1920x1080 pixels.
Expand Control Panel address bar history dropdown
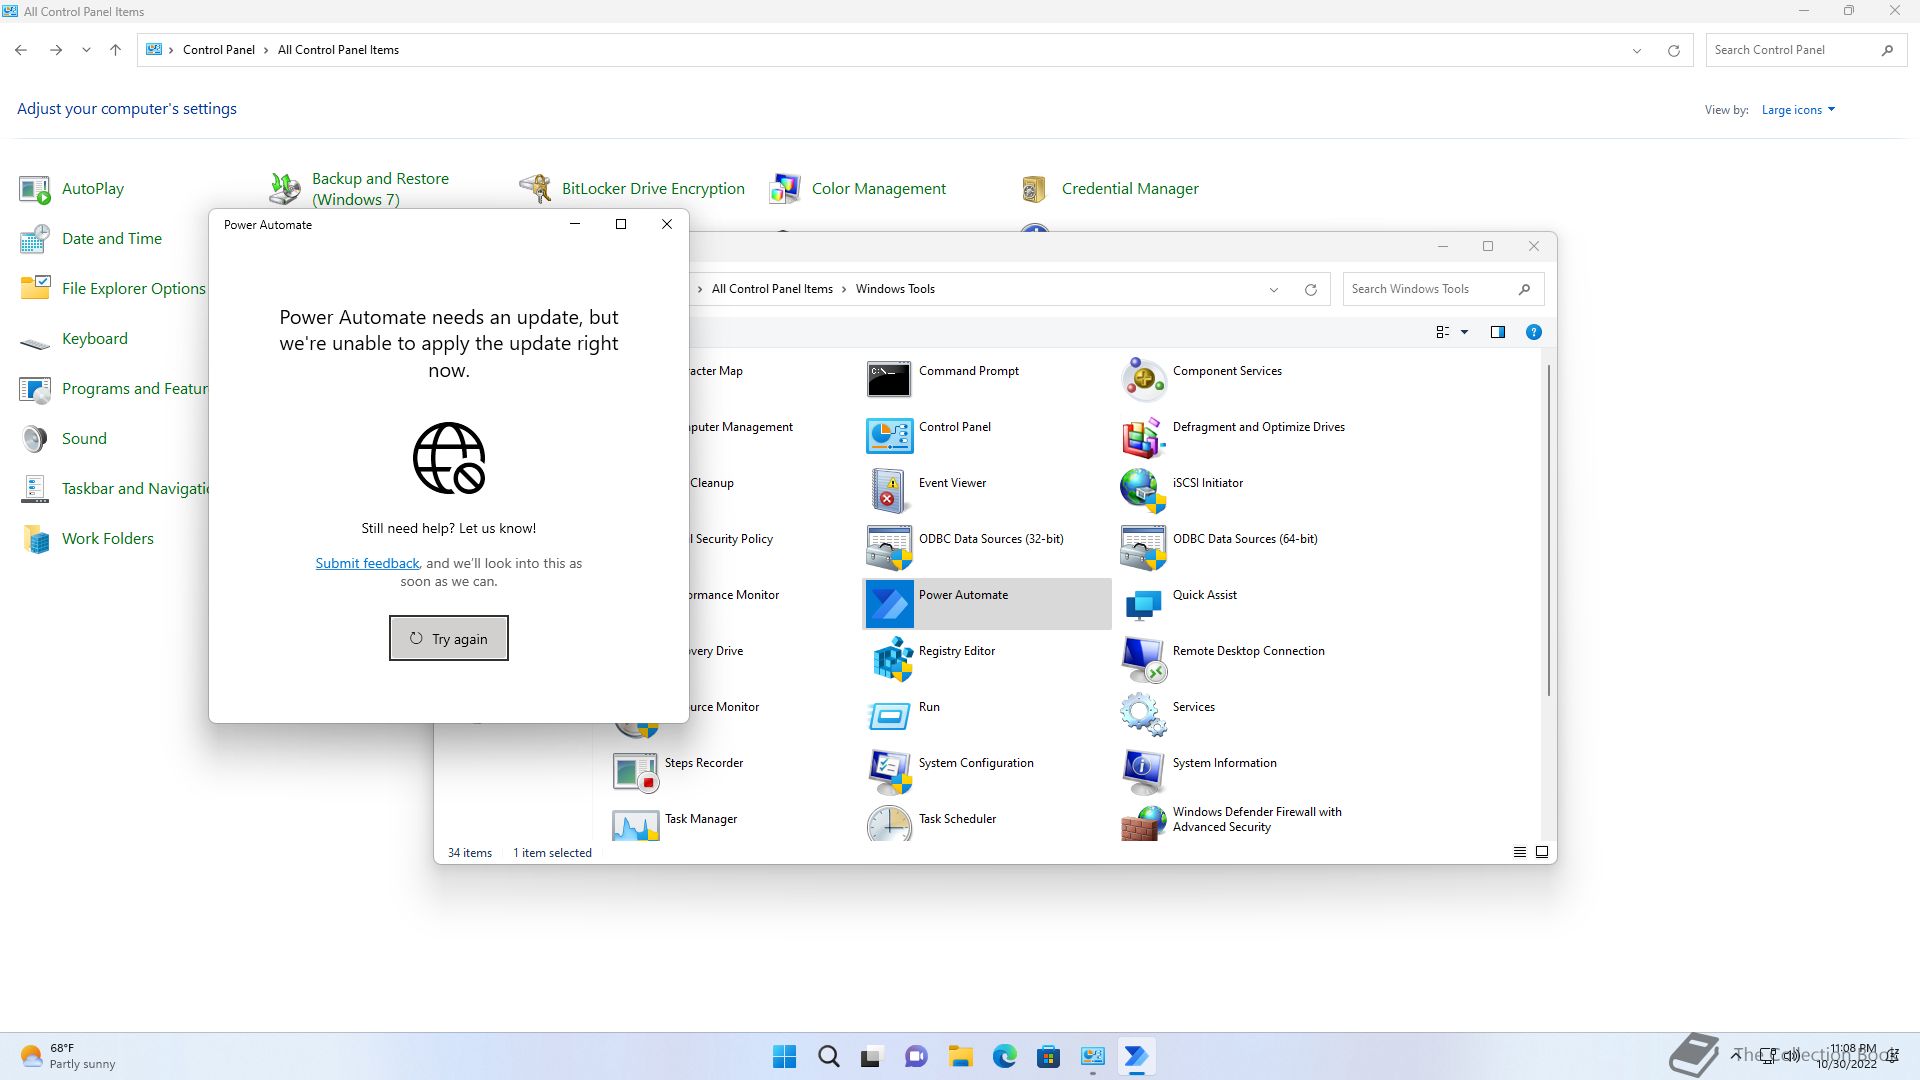pyautogui.click(x=1637, y=51)
